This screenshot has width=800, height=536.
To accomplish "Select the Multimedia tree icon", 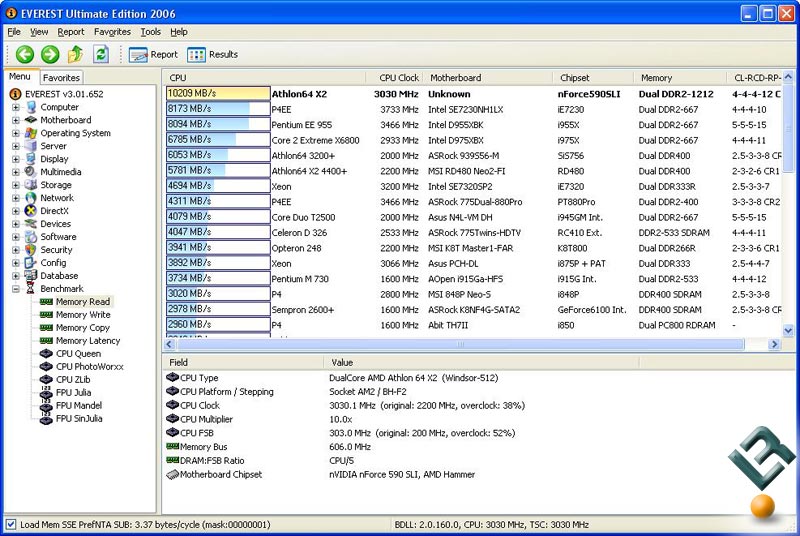I will (x=31, y=172).
